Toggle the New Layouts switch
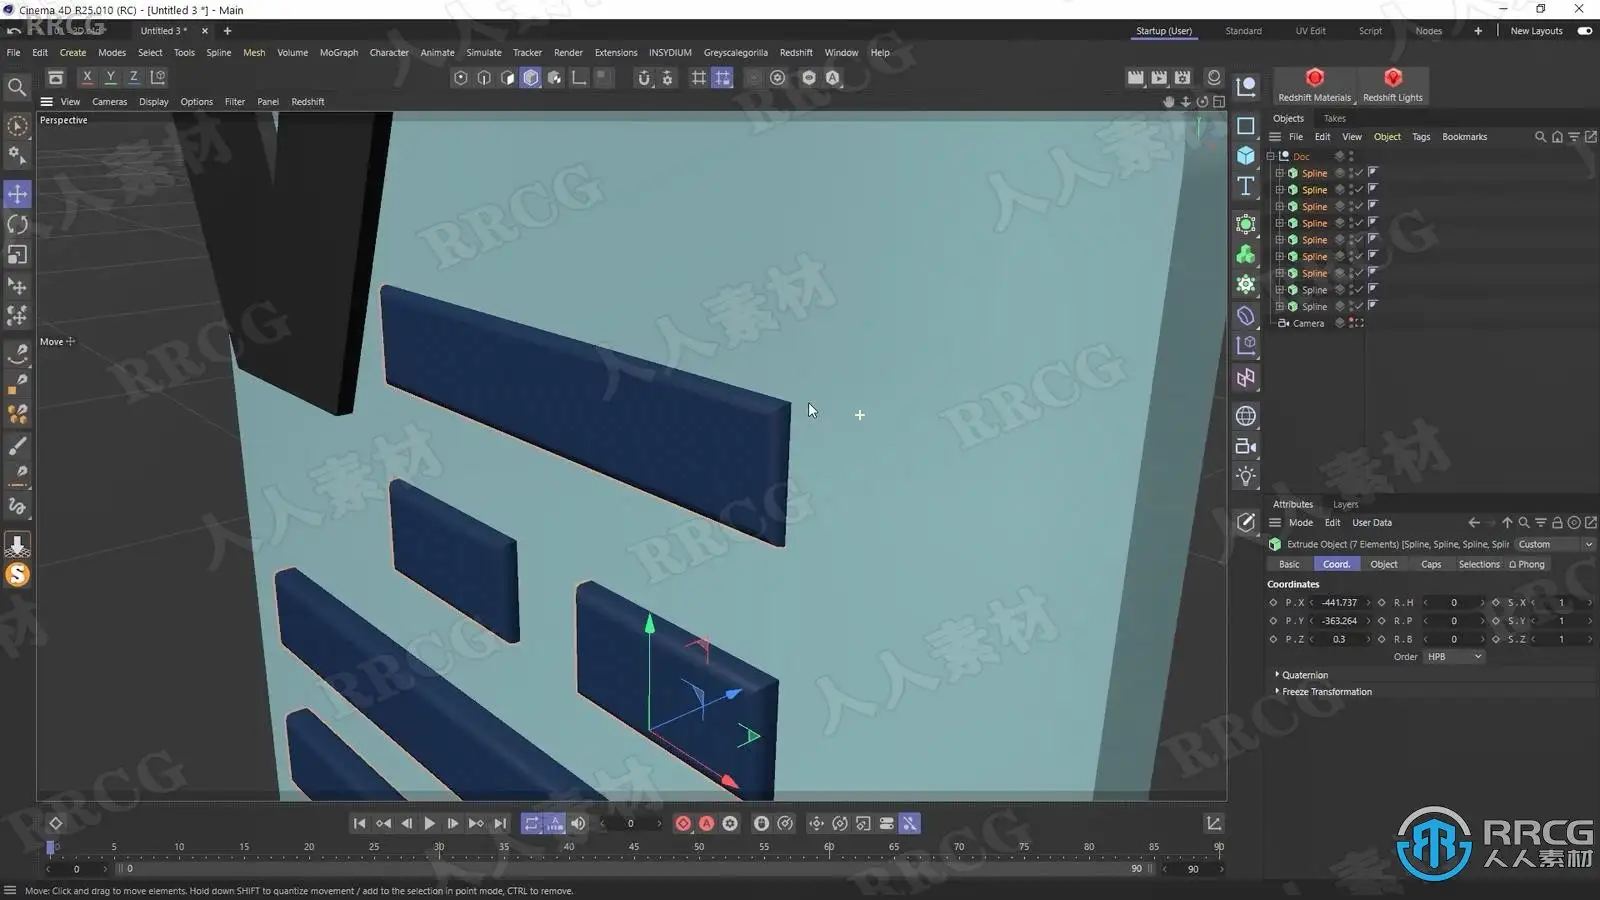The height and width of the screenshot is (900, 1600). (x=1584, y=31)
